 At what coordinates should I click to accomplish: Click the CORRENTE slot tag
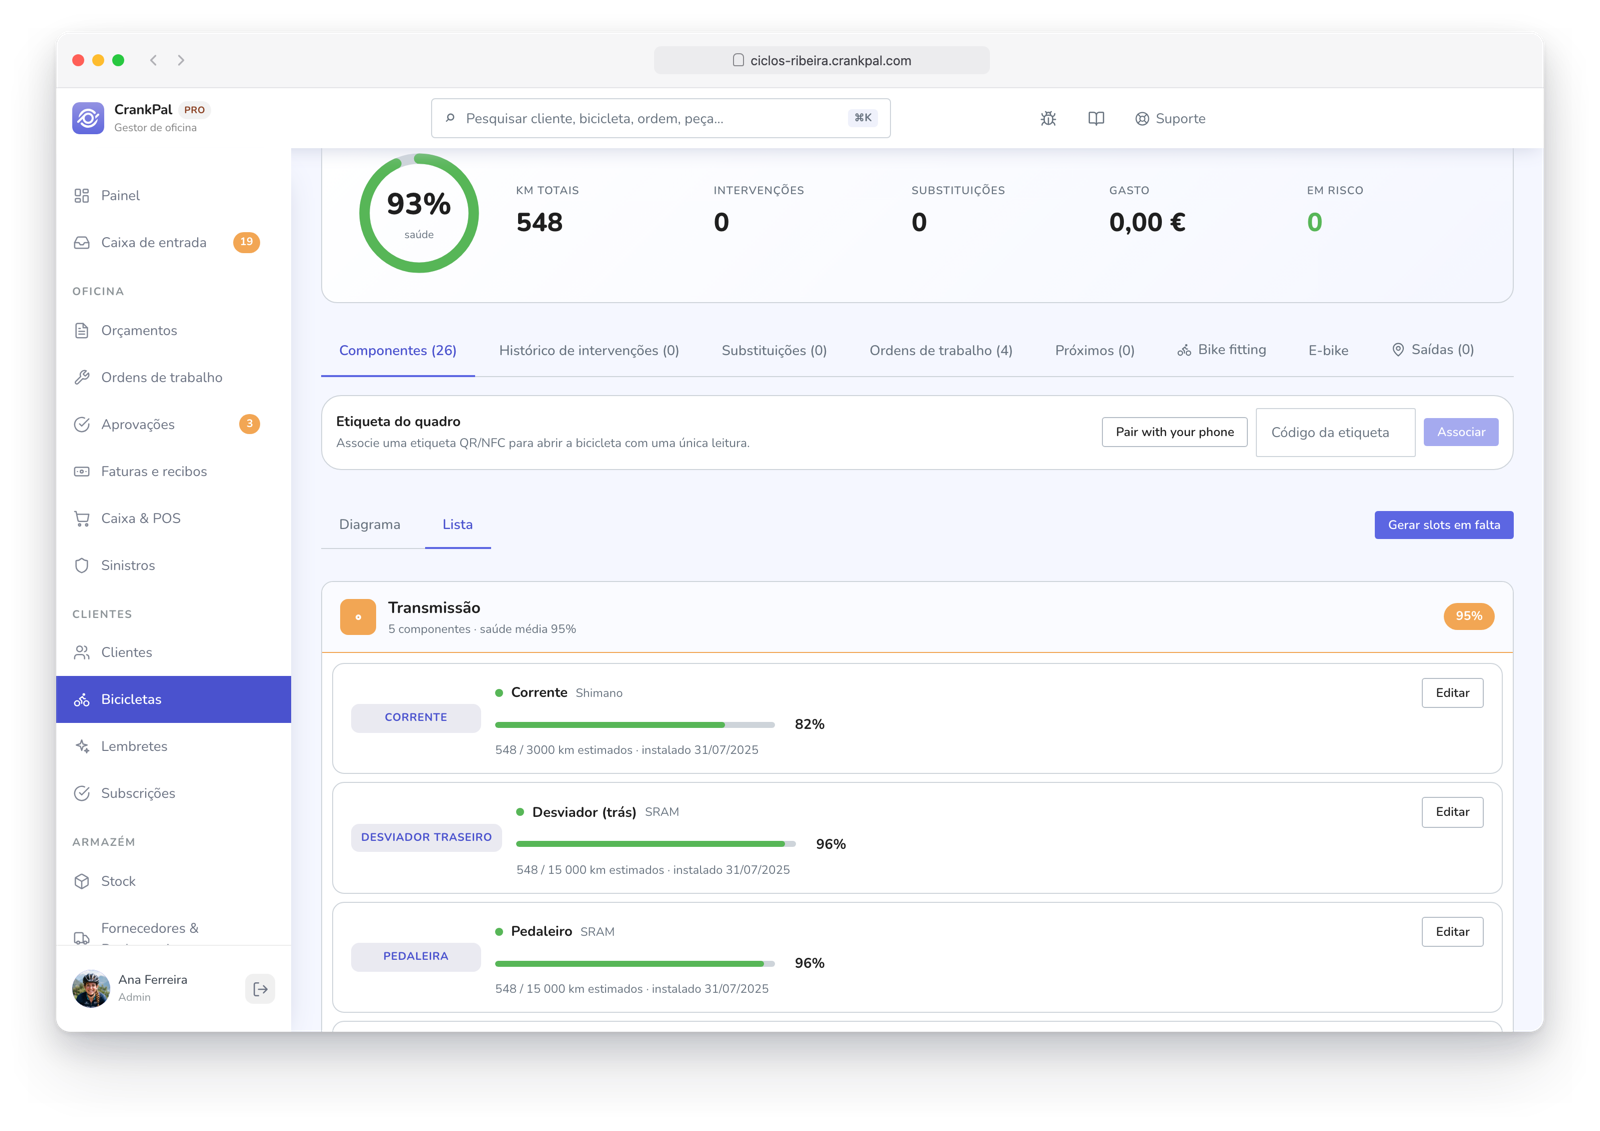point(416,718)
